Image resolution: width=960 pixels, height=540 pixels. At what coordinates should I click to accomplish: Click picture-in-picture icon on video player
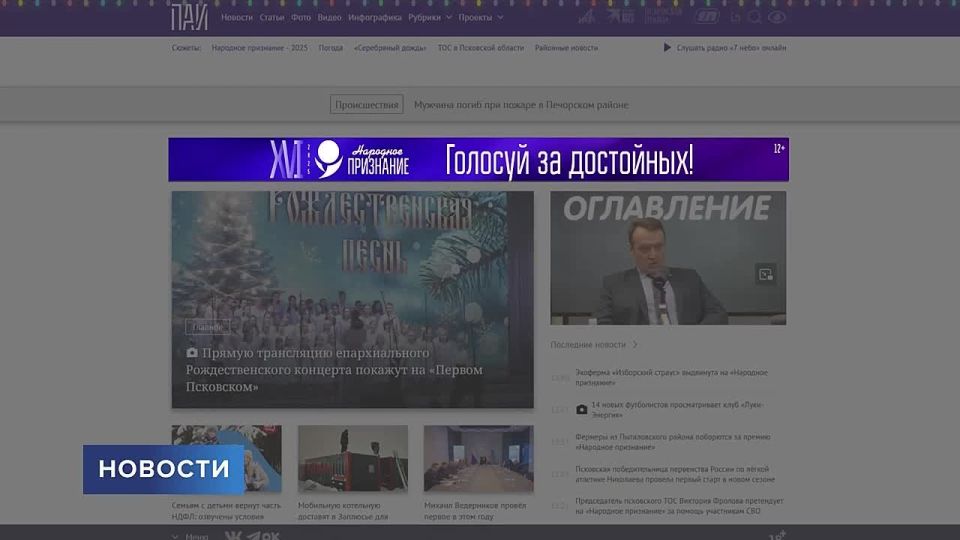coord(766,274)
